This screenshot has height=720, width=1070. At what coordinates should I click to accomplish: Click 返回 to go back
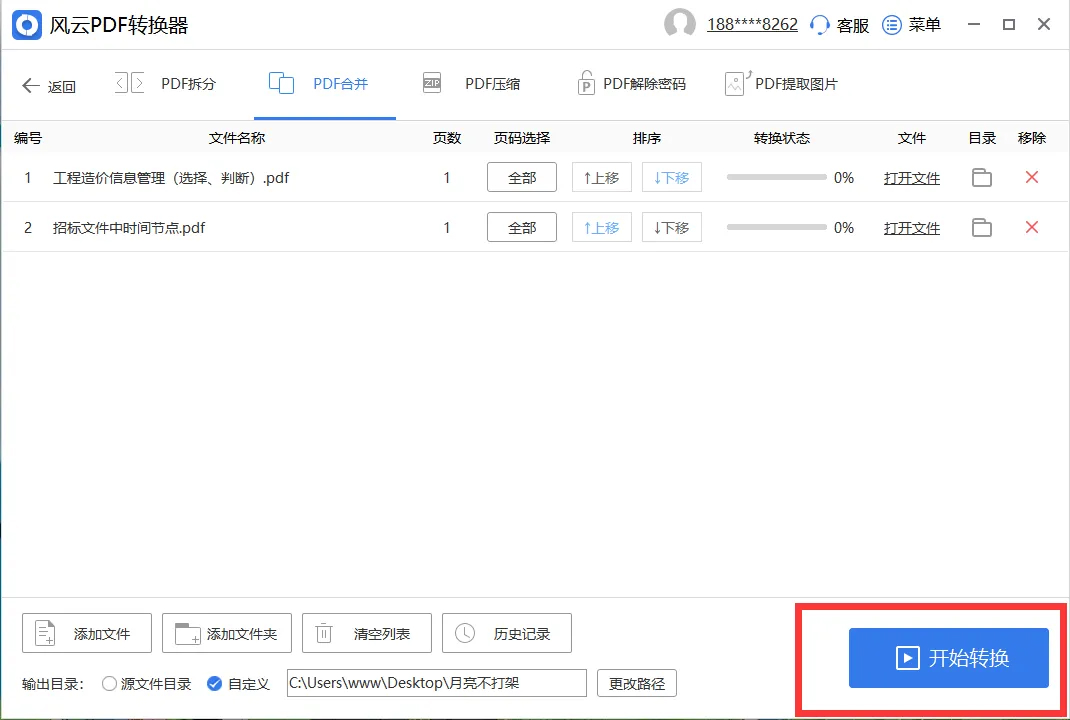49,85
